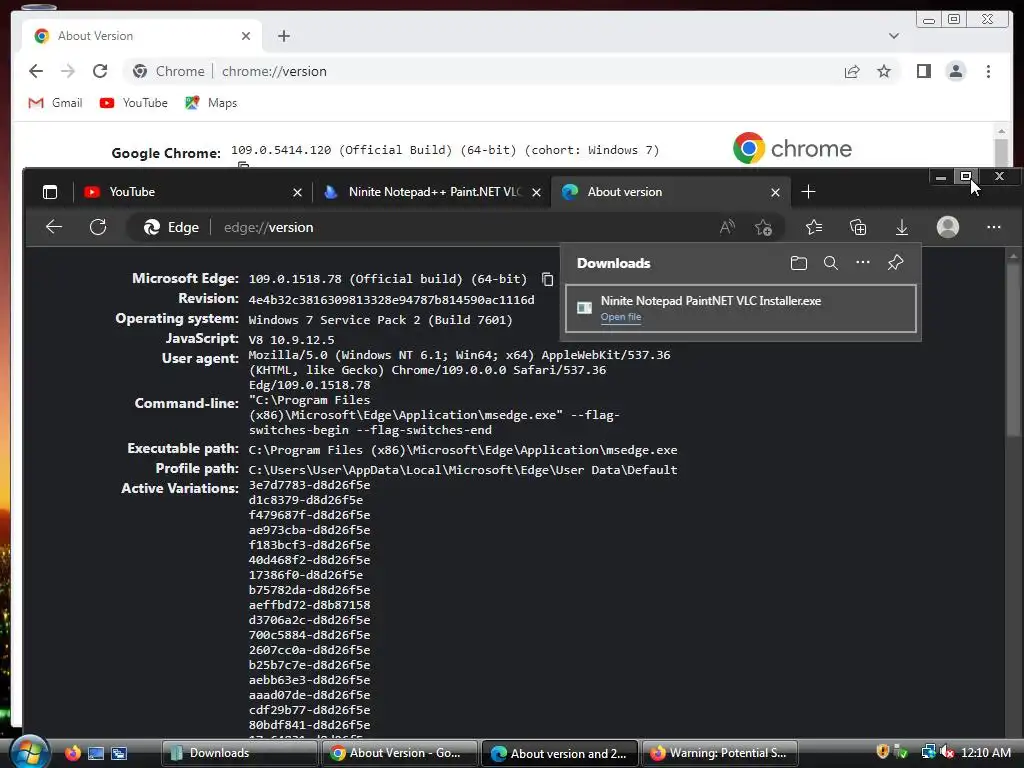Toggle the Edge Downloads toolbar button
This screenshot has height=768, width=1024.
901,227
